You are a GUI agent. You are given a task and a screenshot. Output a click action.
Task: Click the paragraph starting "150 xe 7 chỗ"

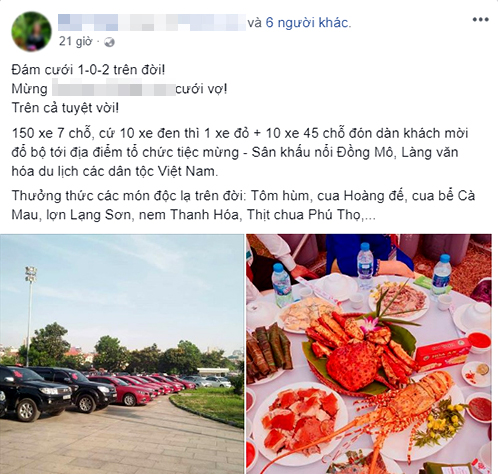tap(240, 152)
